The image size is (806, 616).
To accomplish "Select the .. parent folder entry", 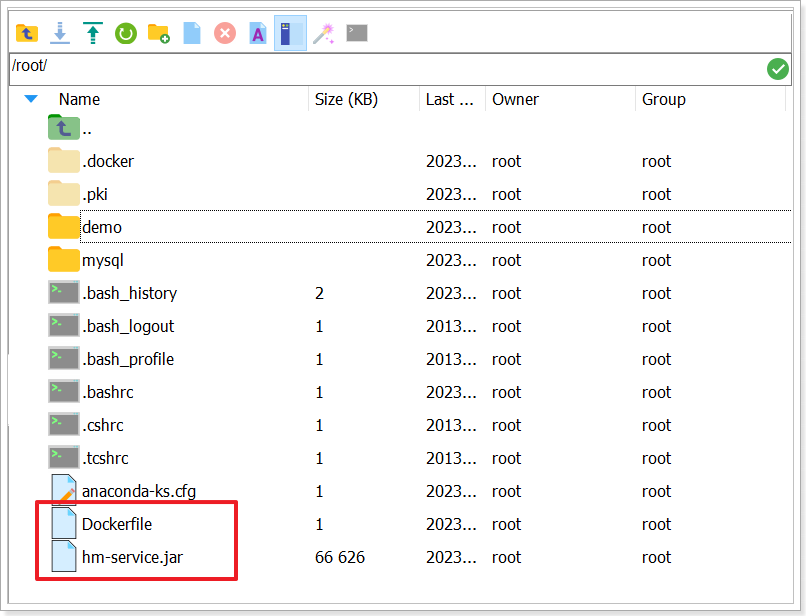I will coord(419,129).
